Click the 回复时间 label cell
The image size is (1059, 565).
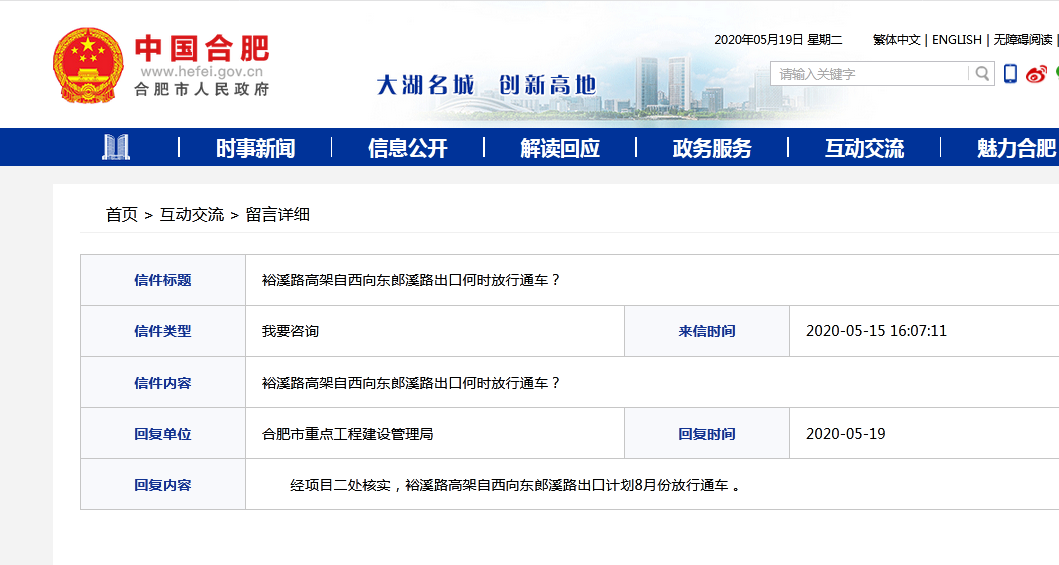[x=706, y=434]
